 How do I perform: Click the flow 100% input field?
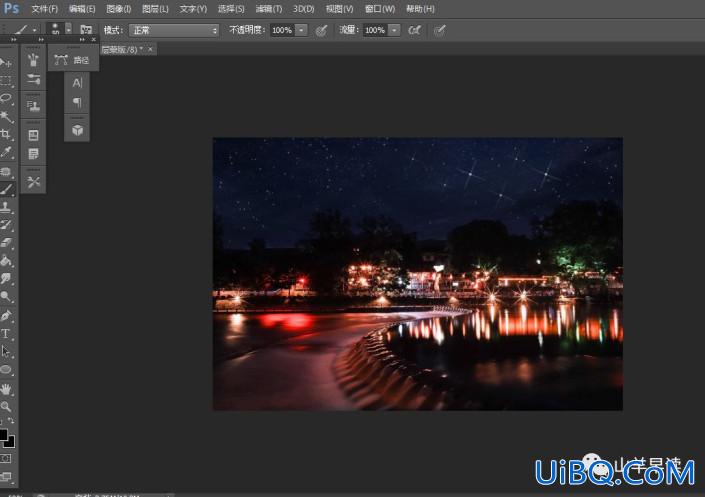coord(375,30)
